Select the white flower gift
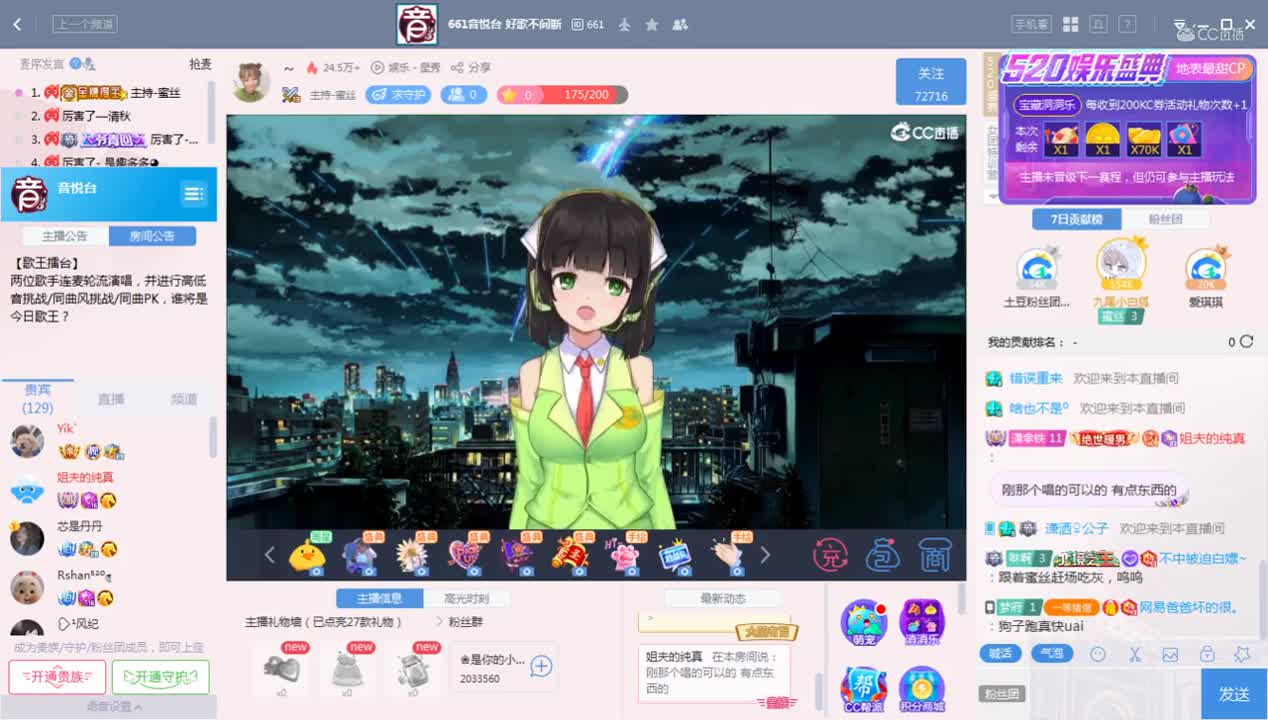Screen dimensions: 1268x720 pyautogui.click(x=412, y=556)
